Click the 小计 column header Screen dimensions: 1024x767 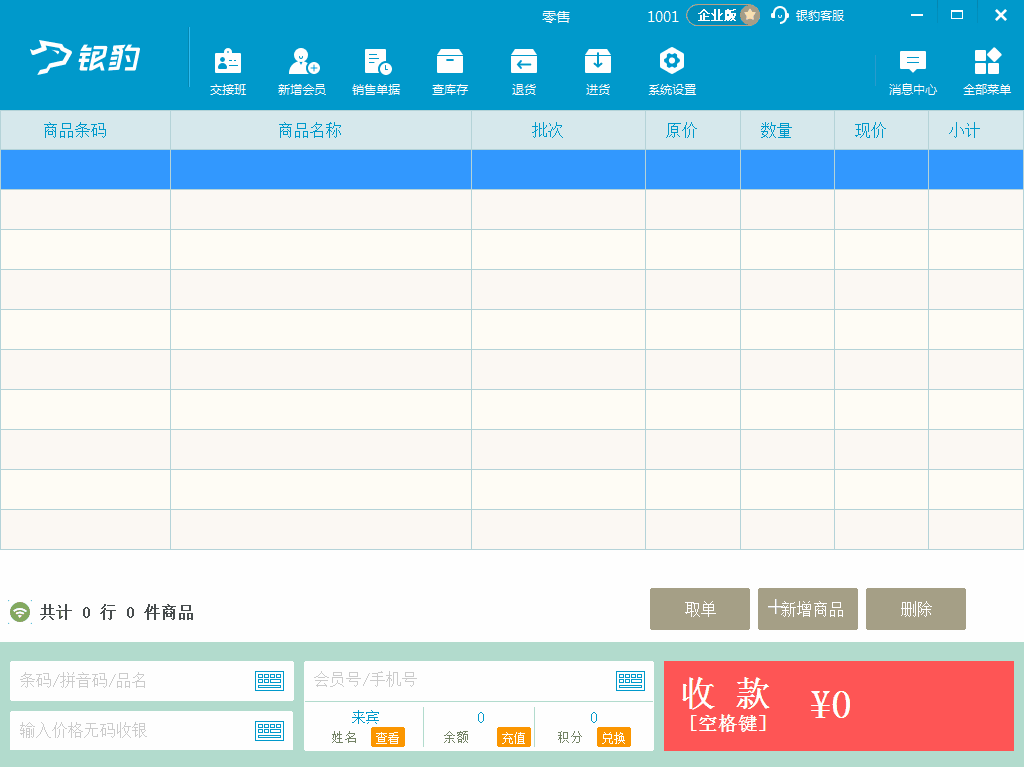click(976, 131)
